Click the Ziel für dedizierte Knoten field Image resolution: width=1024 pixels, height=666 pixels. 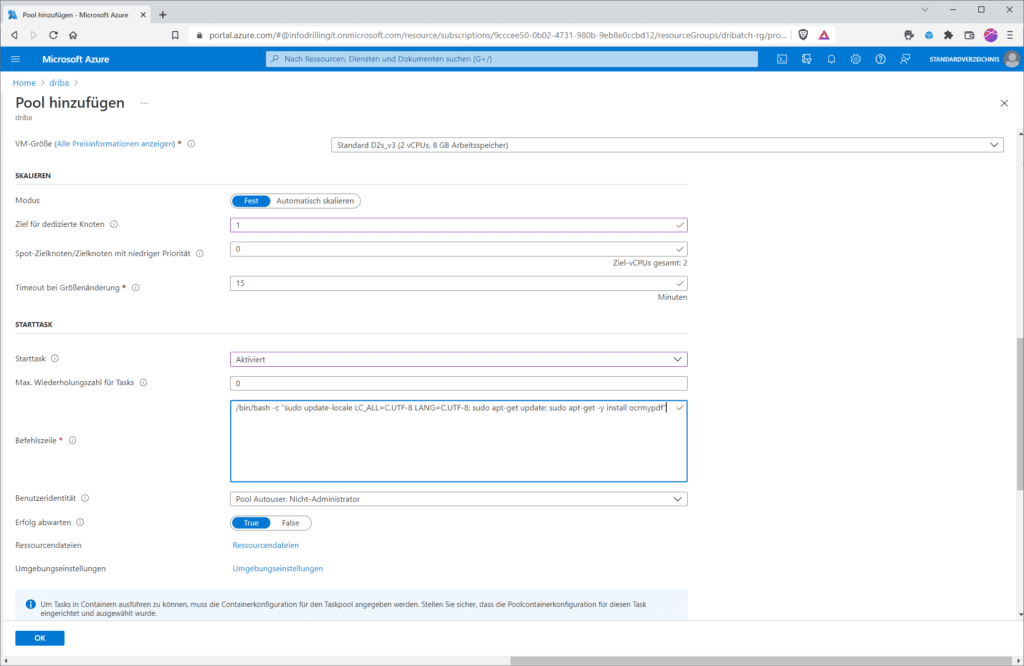[x=458, y=225]
